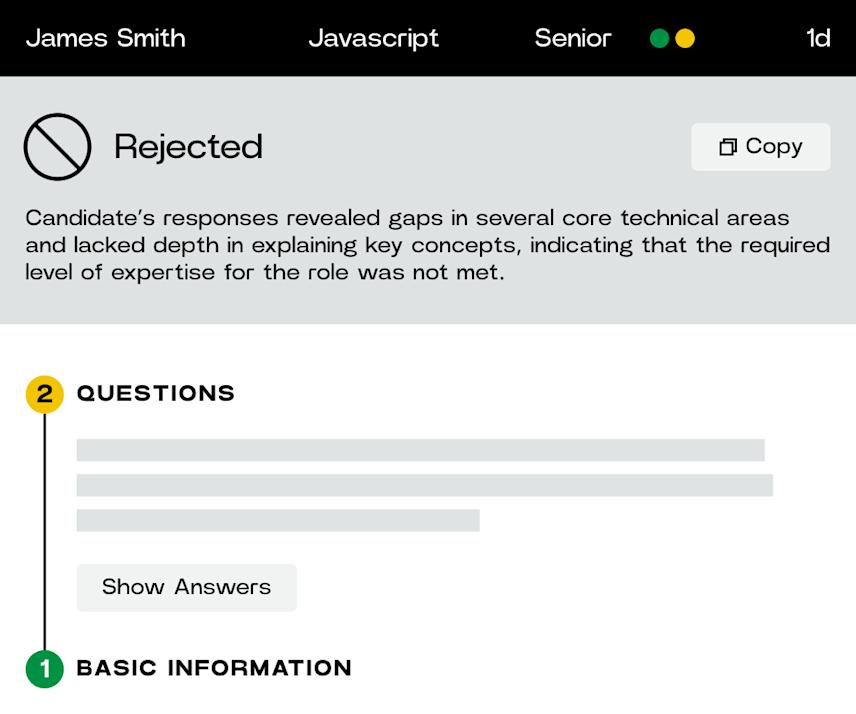Toggle visibility of hidden answers

(186, 587)
